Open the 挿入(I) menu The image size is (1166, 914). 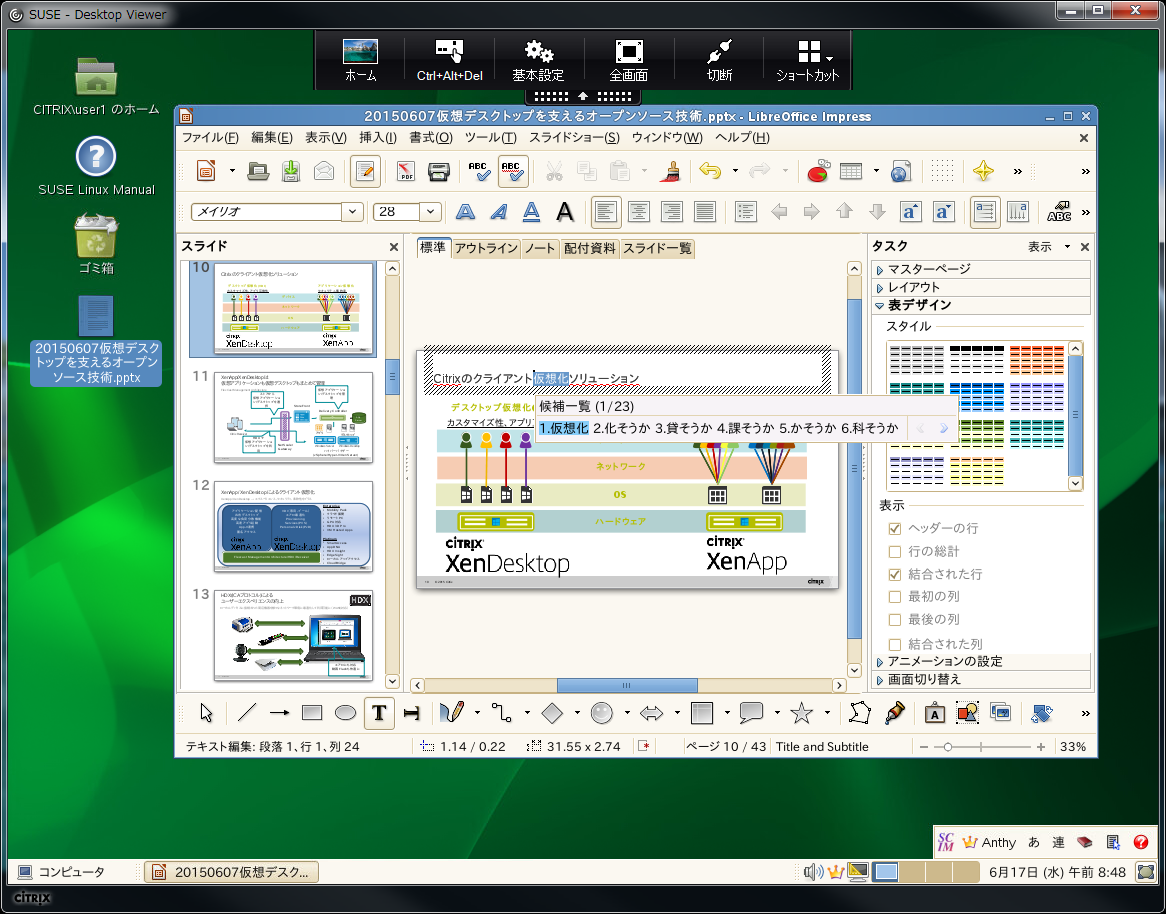tap(378, 138)
